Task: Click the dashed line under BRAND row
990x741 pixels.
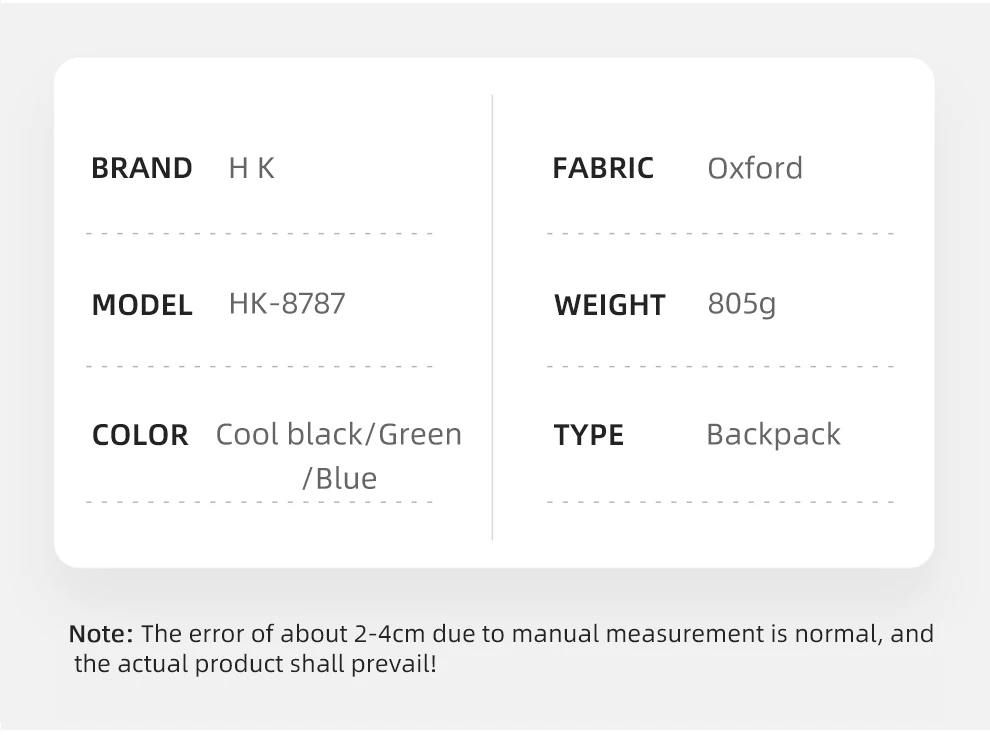Action: [260, 234]
